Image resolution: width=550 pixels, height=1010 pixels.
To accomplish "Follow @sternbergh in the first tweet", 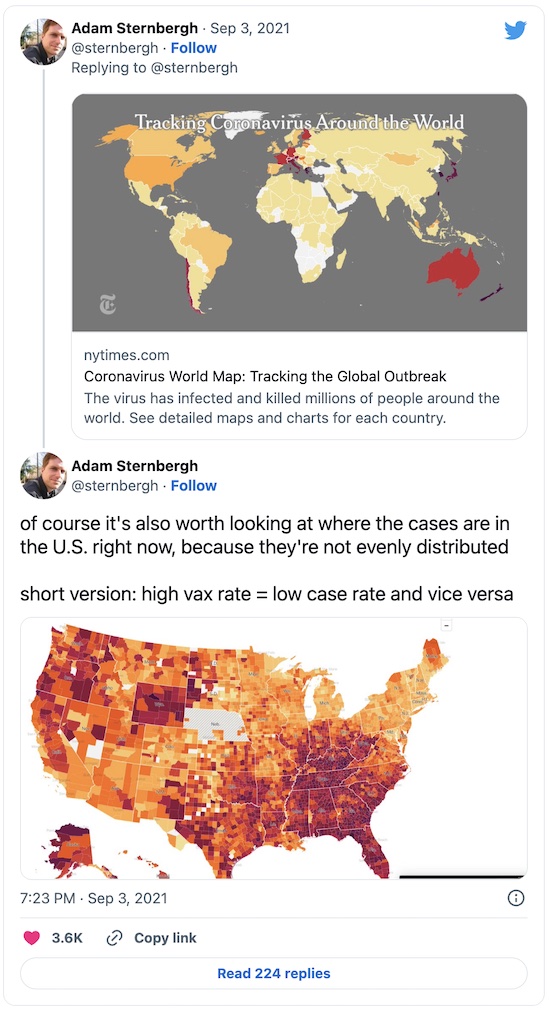I will 194,48.
